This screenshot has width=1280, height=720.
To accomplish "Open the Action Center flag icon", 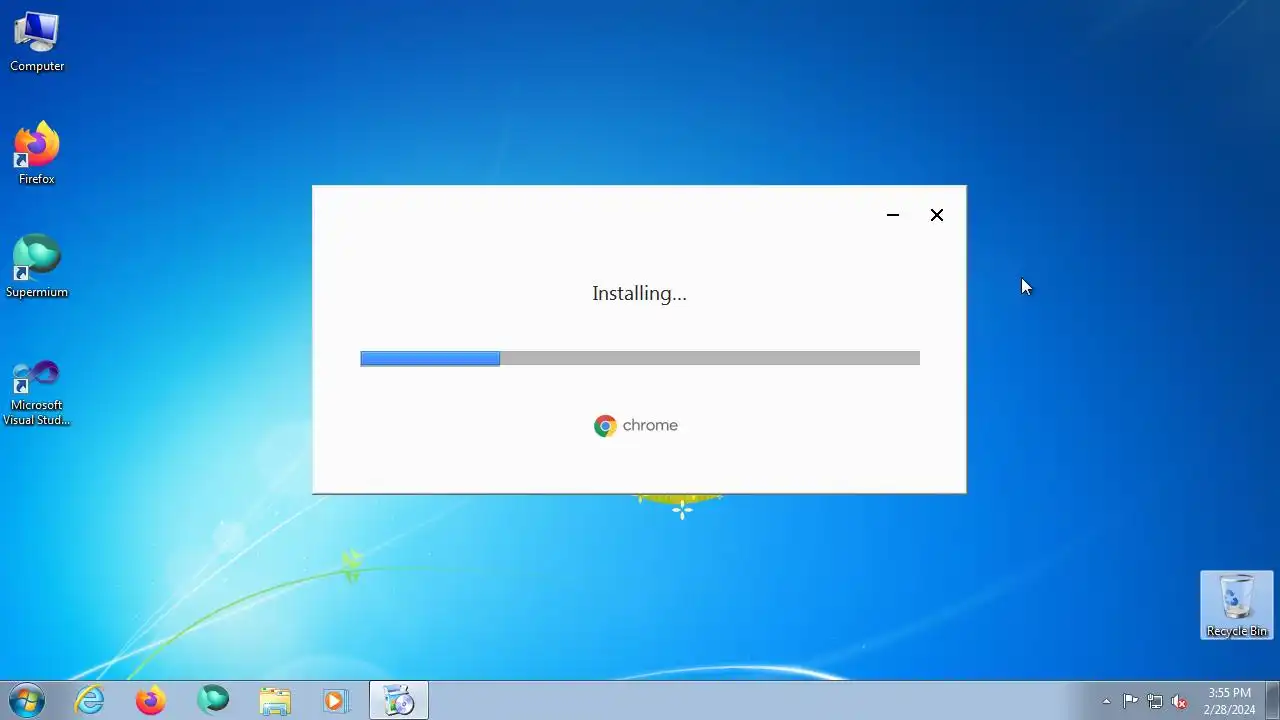I will (1130, 701).
